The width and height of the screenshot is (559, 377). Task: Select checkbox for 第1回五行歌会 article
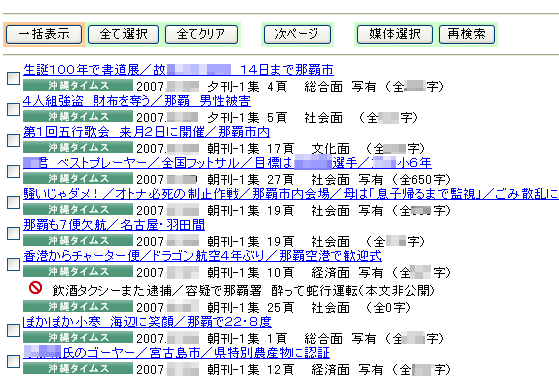pyautogui.click(x=14, y=140)
